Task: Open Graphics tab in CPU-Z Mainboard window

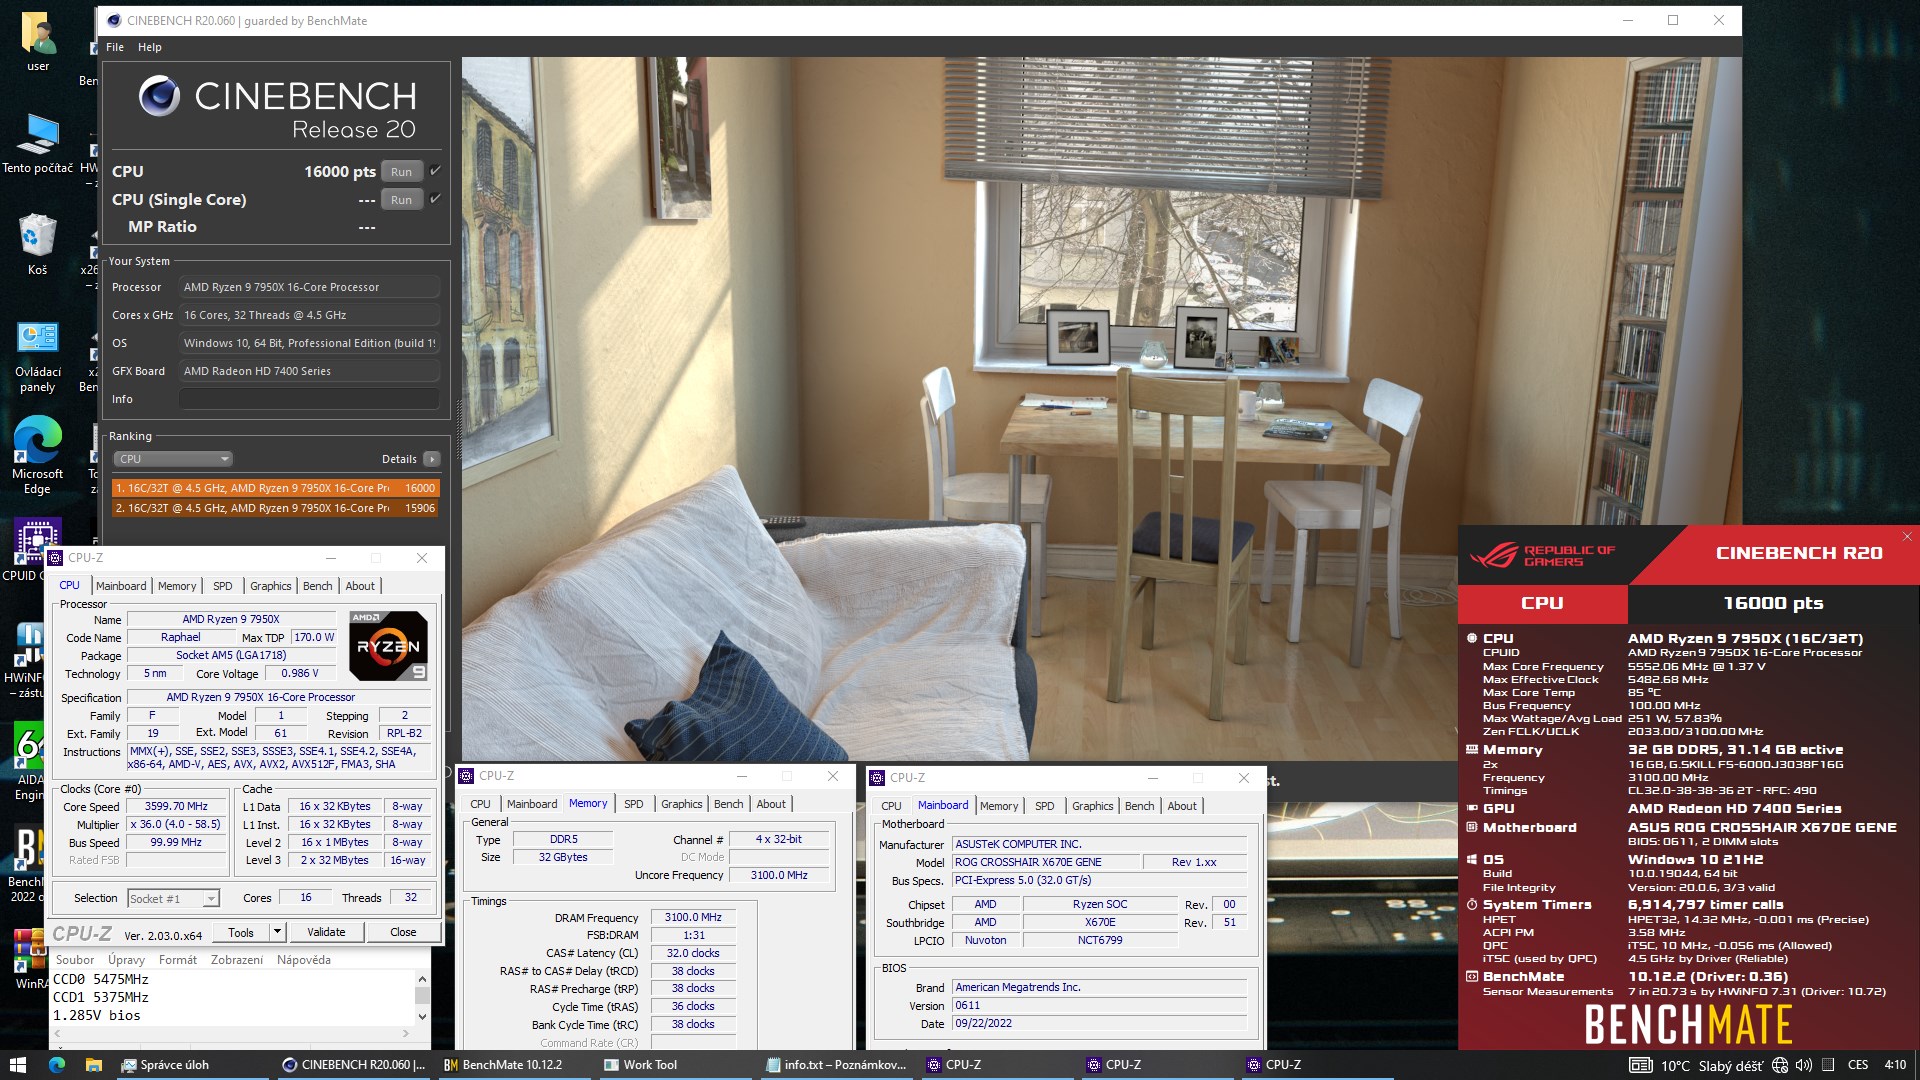Action: 1092,806
